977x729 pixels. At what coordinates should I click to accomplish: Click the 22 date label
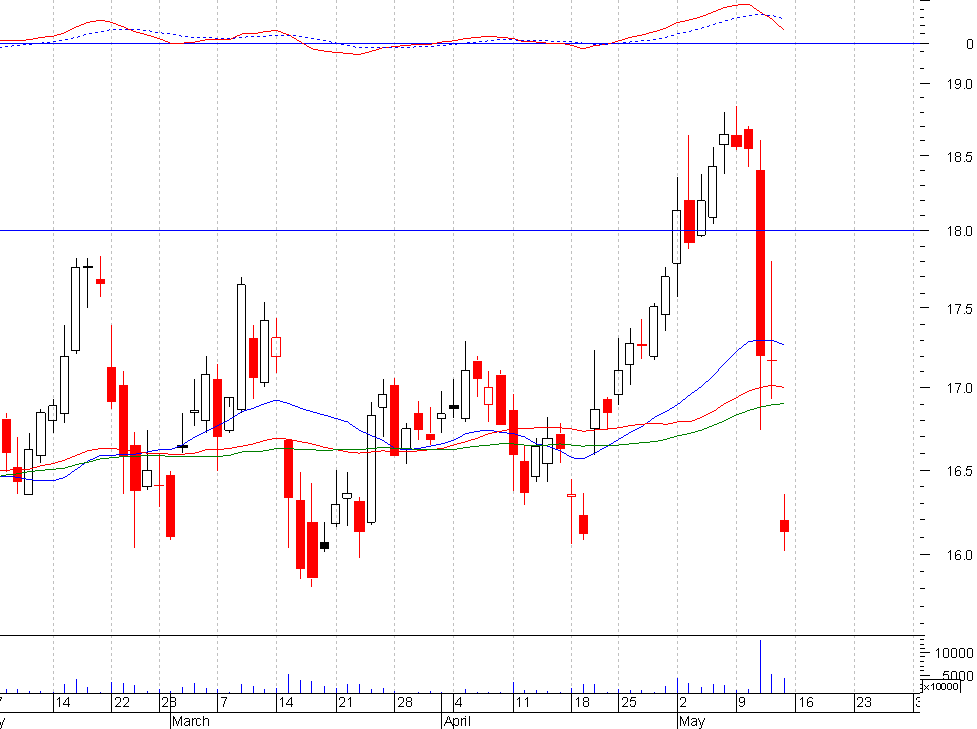(x=122, y=703)
